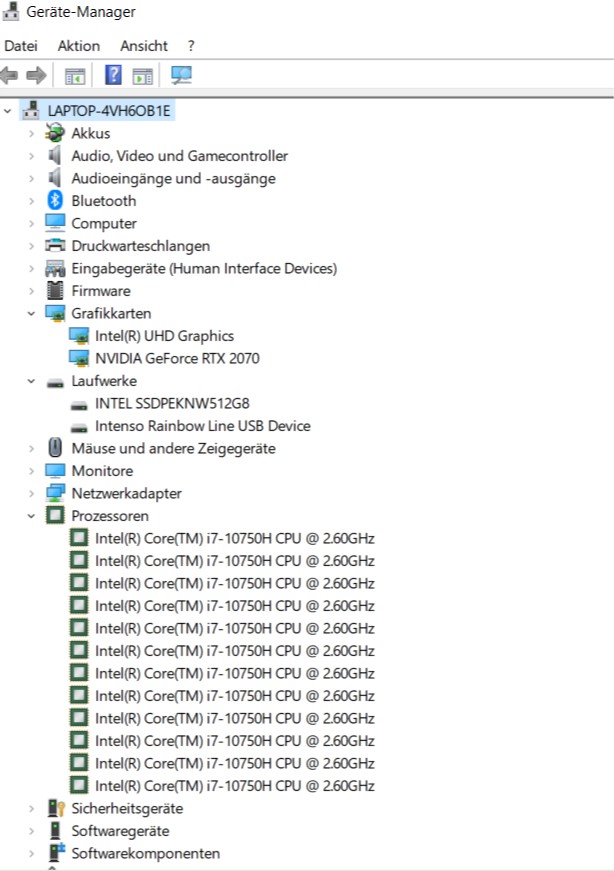Click the Forward arrow toolbar icon

36,75
